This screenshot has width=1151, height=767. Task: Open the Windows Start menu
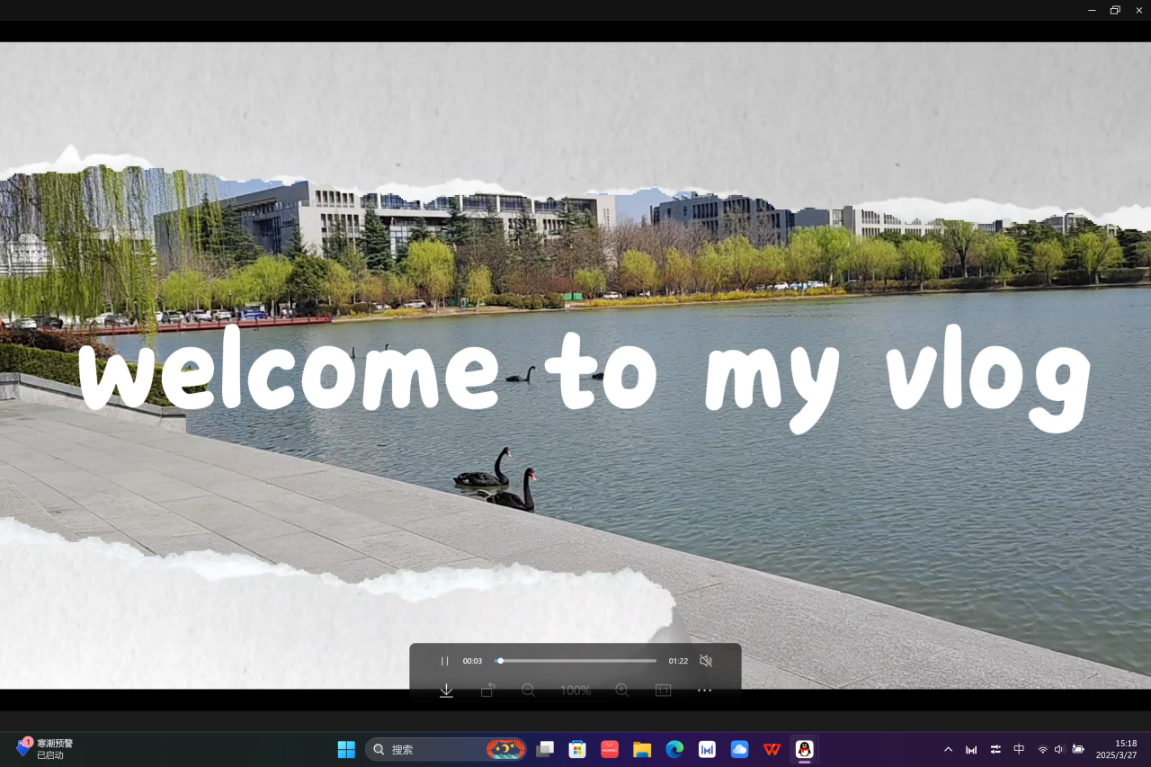click(x=346, y=749)
